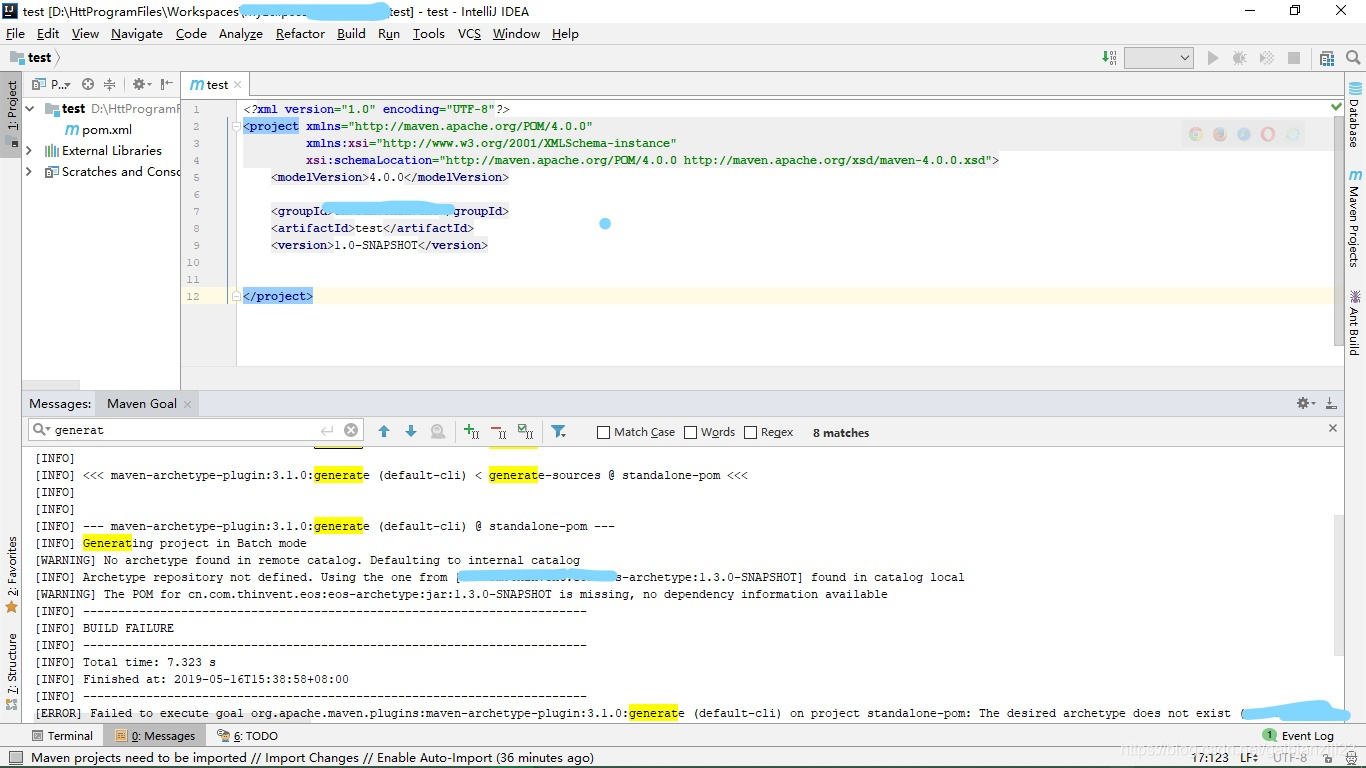Pin down the search results with the pin icon

438,431
